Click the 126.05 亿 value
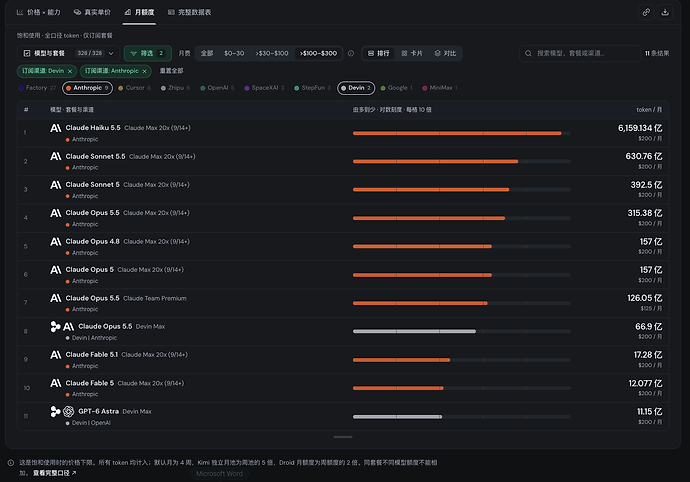690x482 pixels. 645,298
